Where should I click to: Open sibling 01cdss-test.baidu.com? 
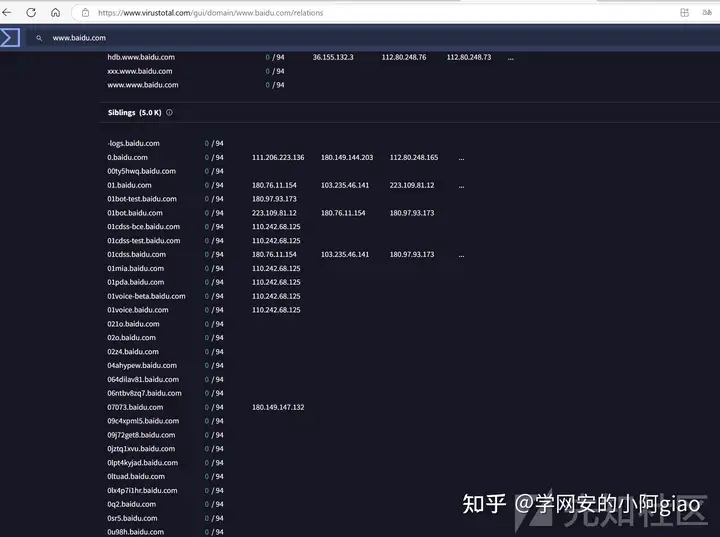click(144, 241)
